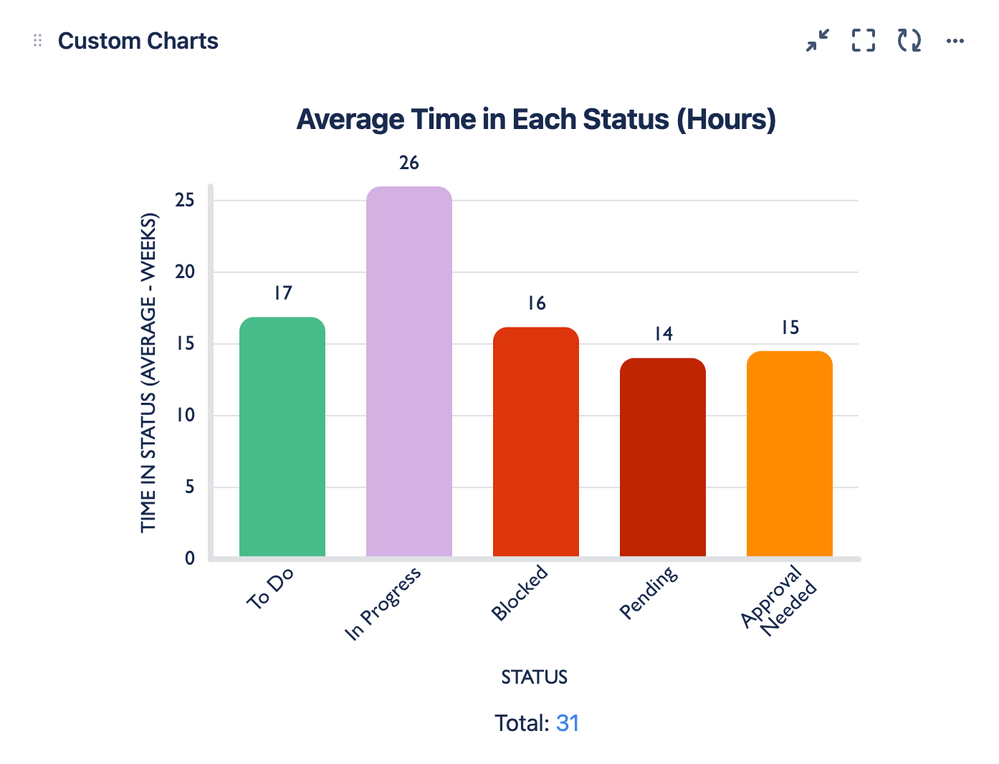This screenshot has height=764, width=999.
Task: Select the red Blocked bar
Action: coord(533,440)
